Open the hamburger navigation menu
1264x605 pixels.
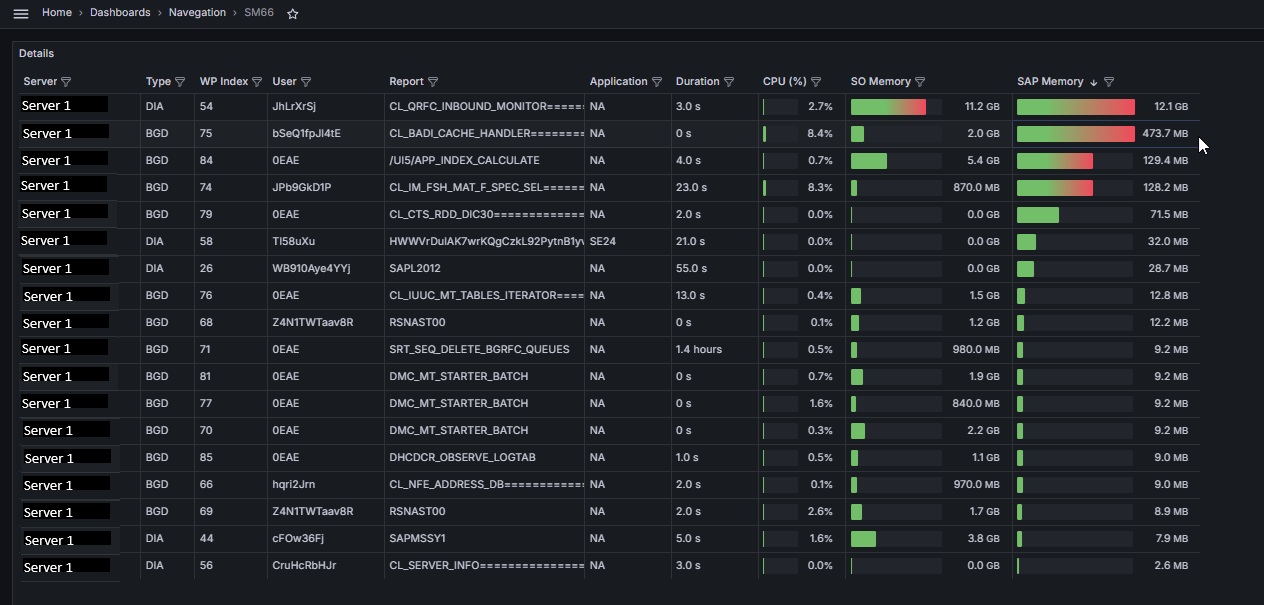coord(21,14)
